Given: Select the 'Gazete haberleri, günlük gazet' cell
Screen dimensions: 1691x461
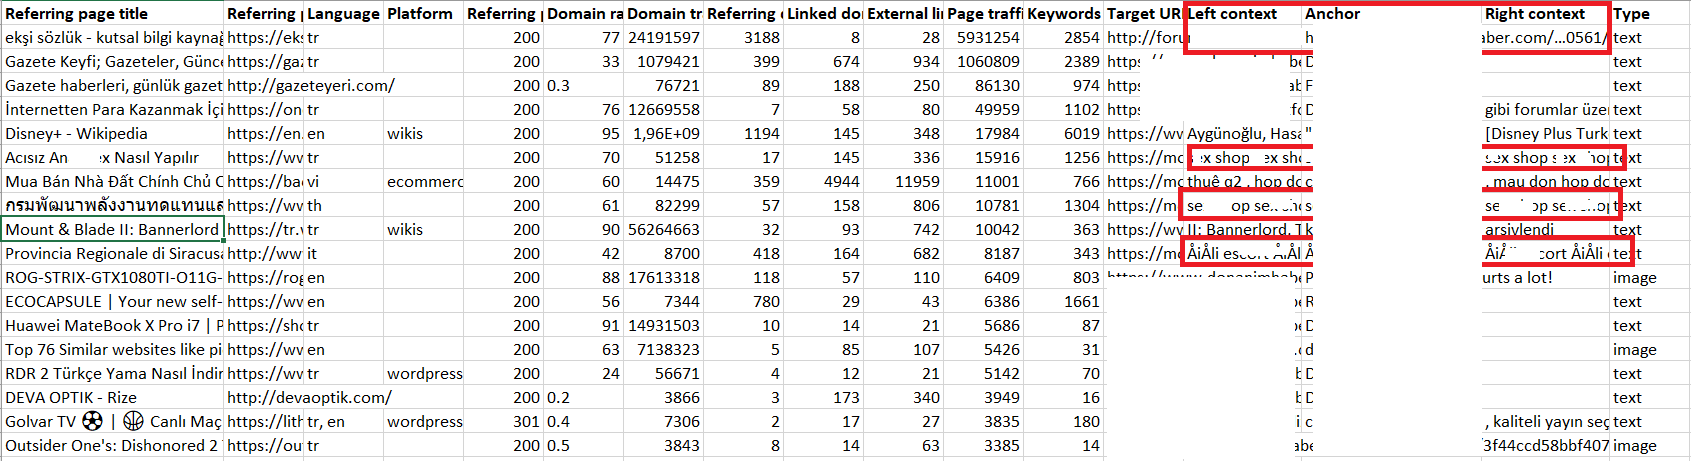Looking at the screenshot, I should 112,85.
